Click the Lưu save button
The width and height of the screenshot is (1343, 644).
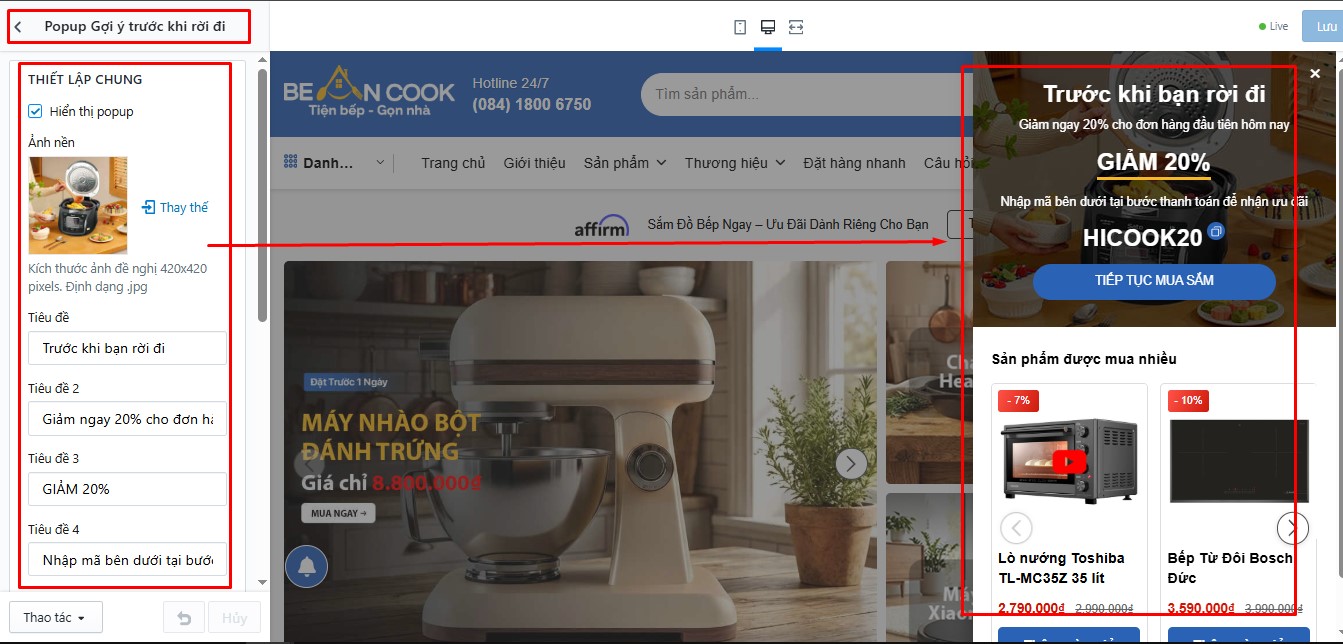click(x=1322, y=27)
